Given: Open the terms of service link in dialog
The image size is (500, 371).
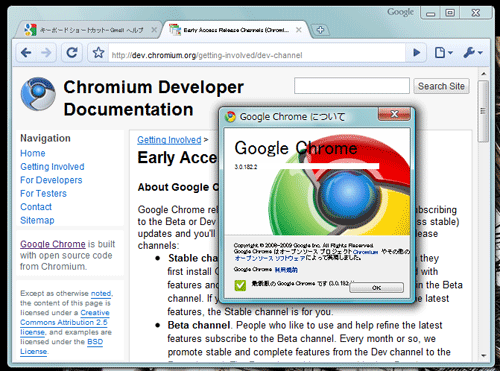Looking at the screenshot, I should [x=286, y=270].
